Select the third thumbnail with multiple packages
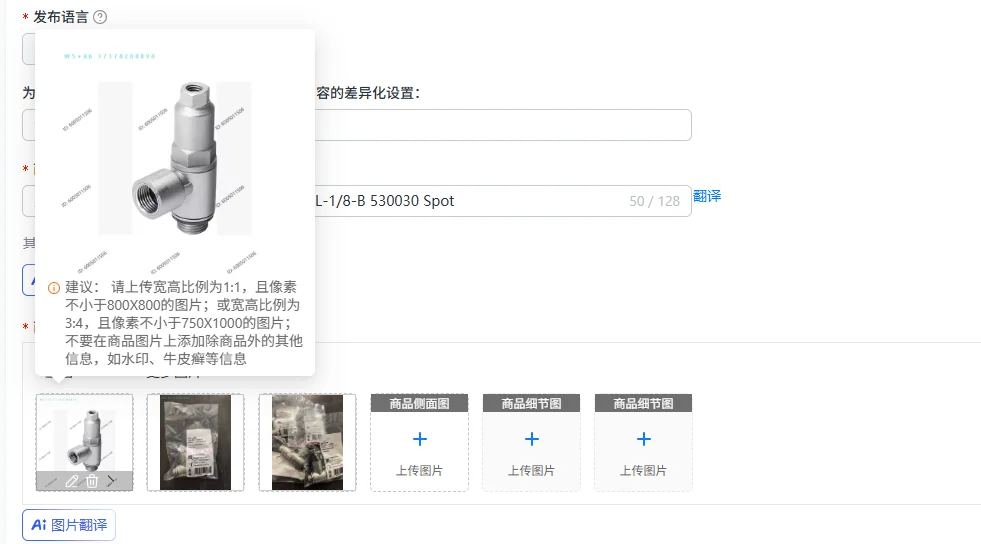 coord(307,442)
